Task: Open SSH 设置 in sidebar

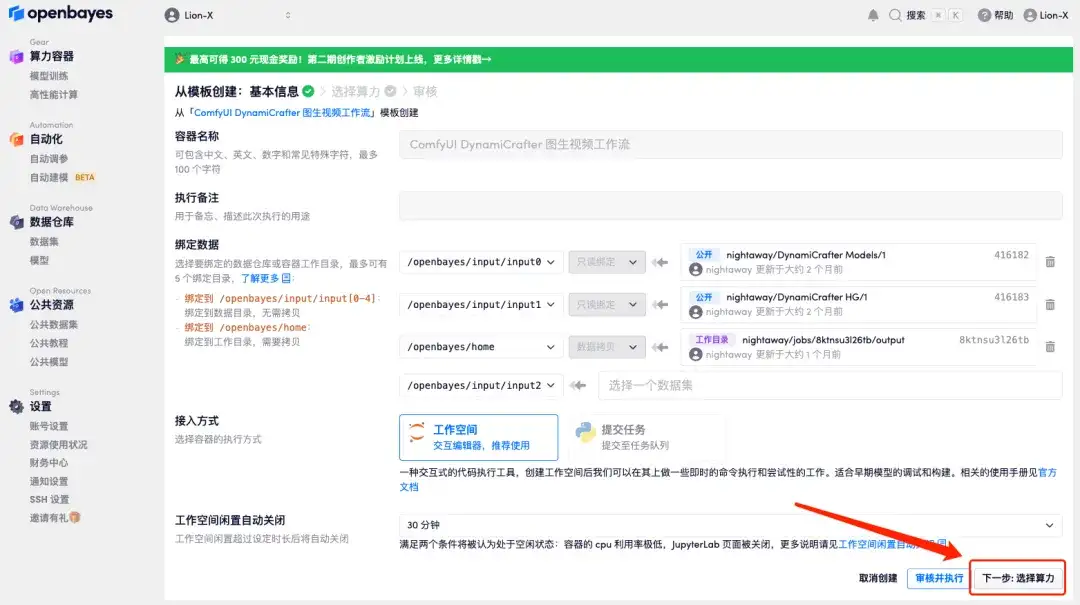Action: tap(49, 499)
